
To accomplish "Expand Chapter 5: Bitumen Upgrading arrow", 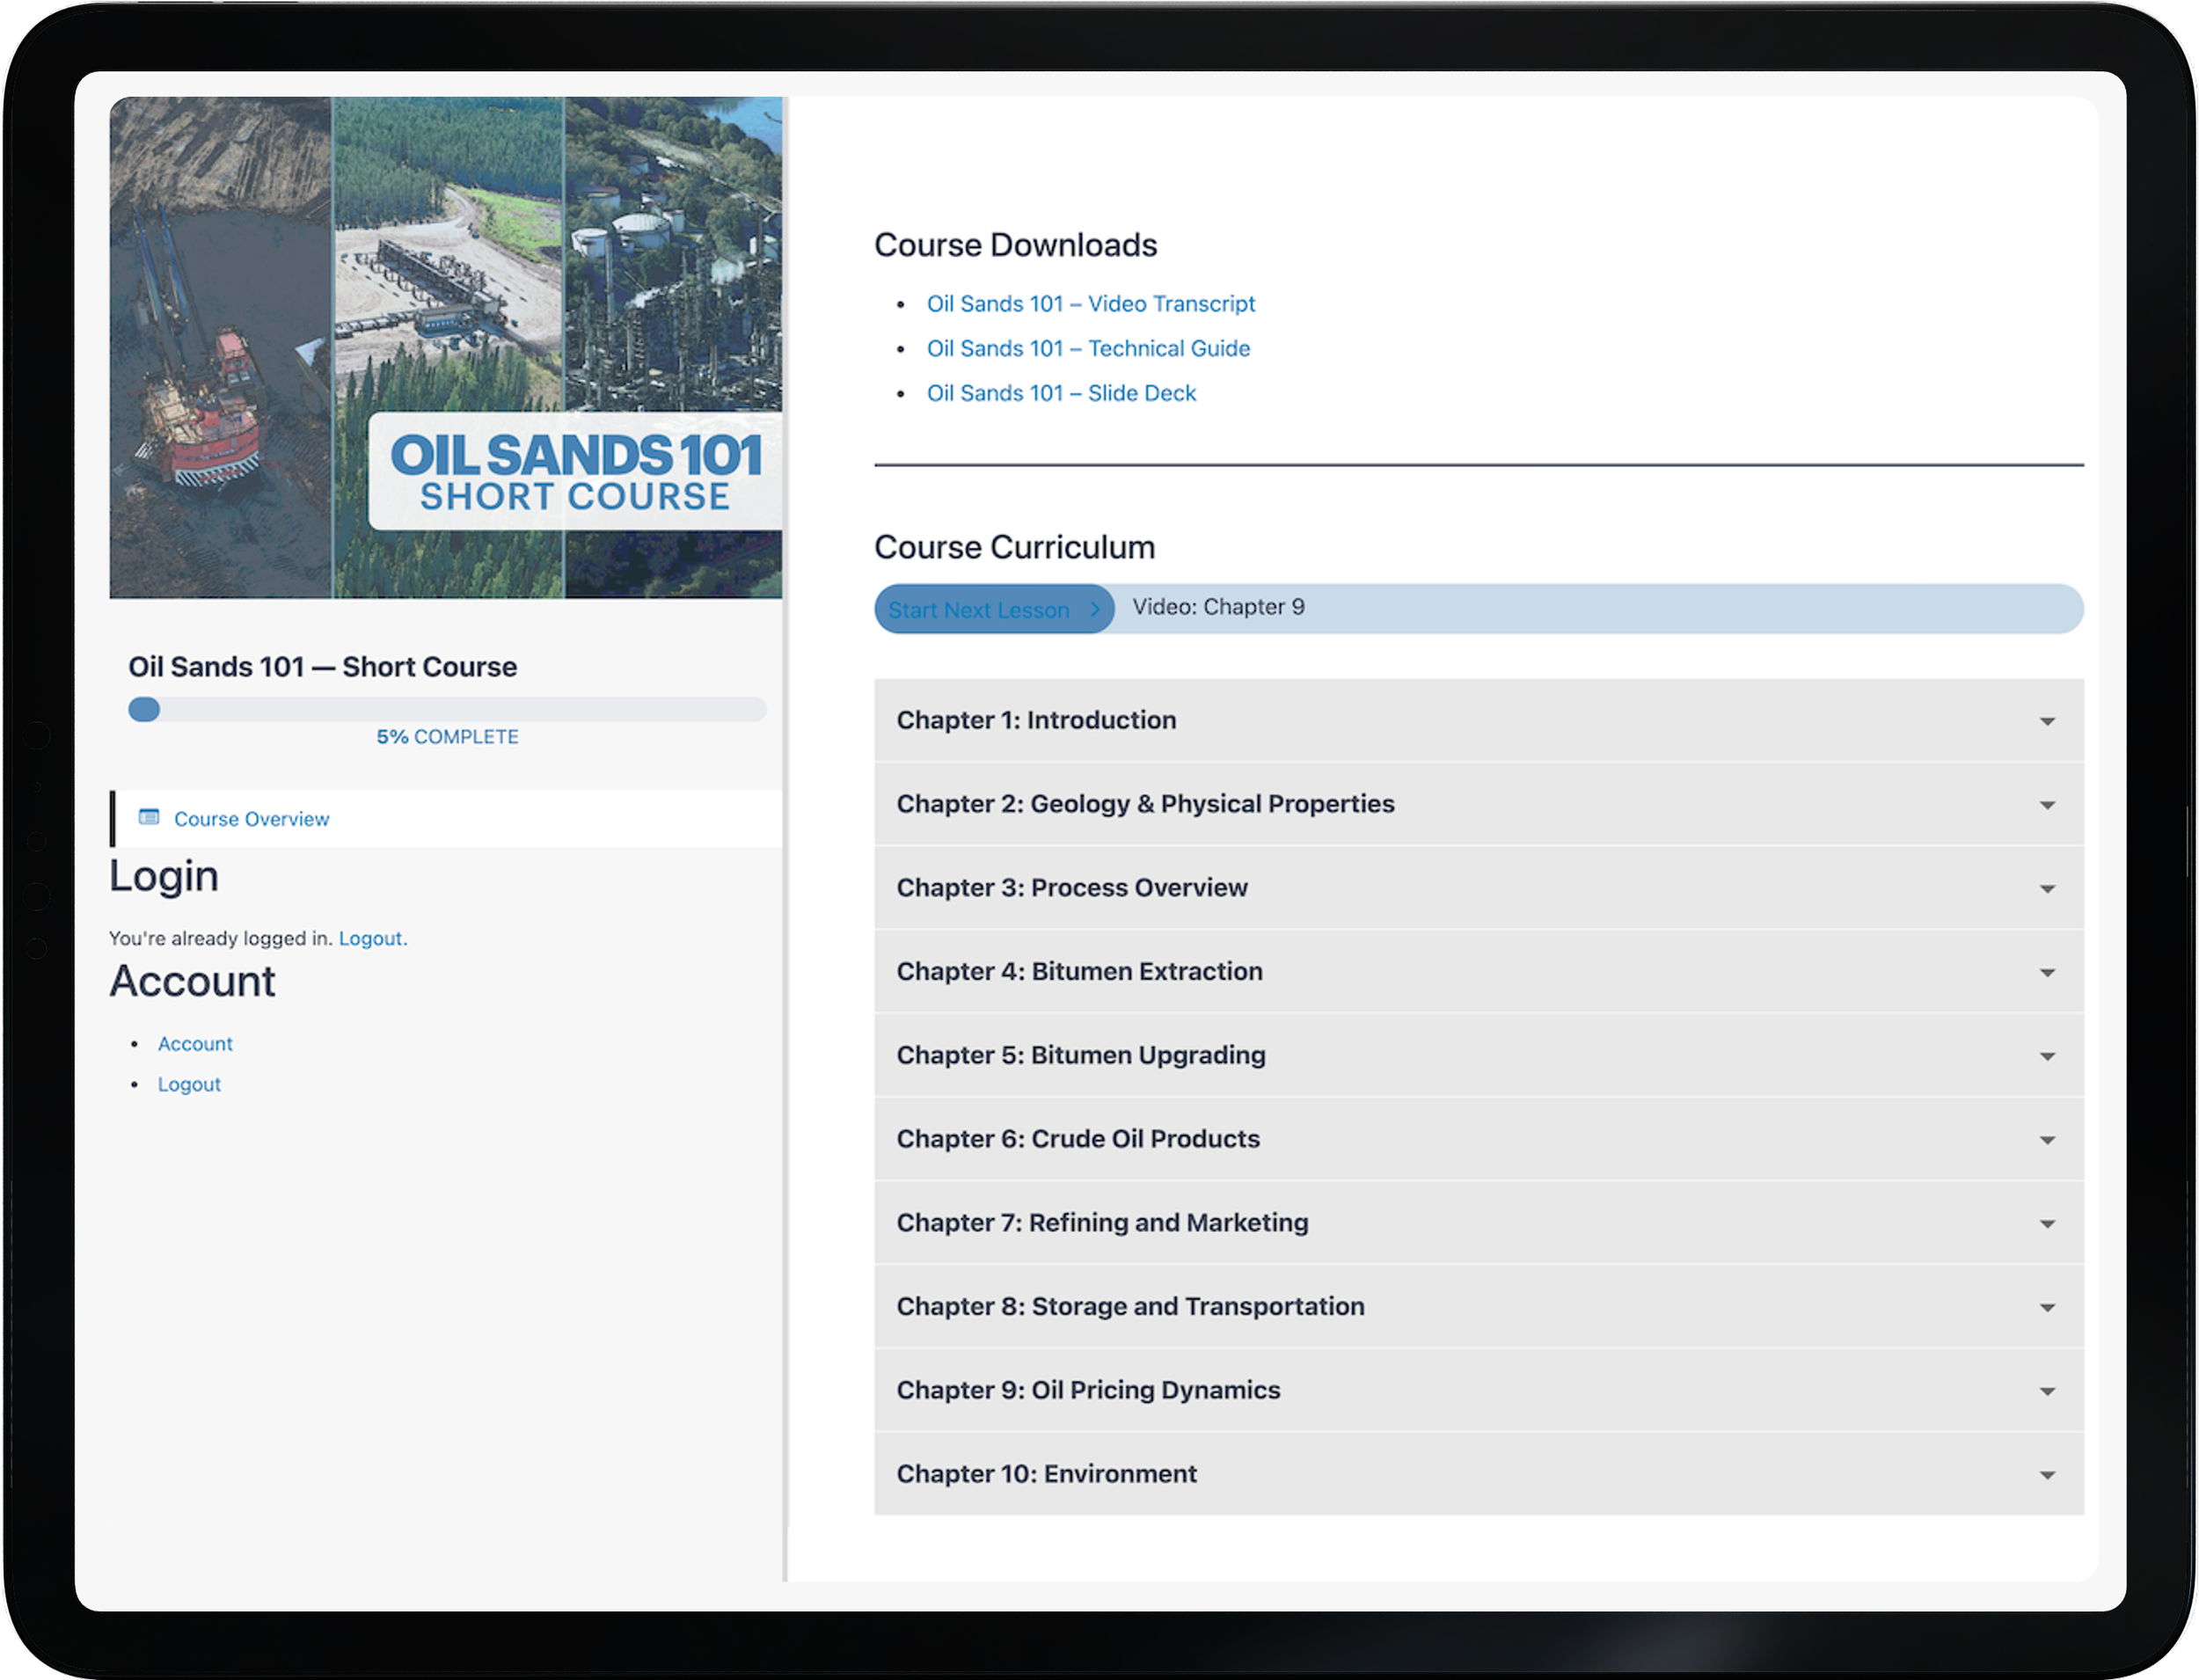I will pyautogui.click(x=2046, y=1056).
